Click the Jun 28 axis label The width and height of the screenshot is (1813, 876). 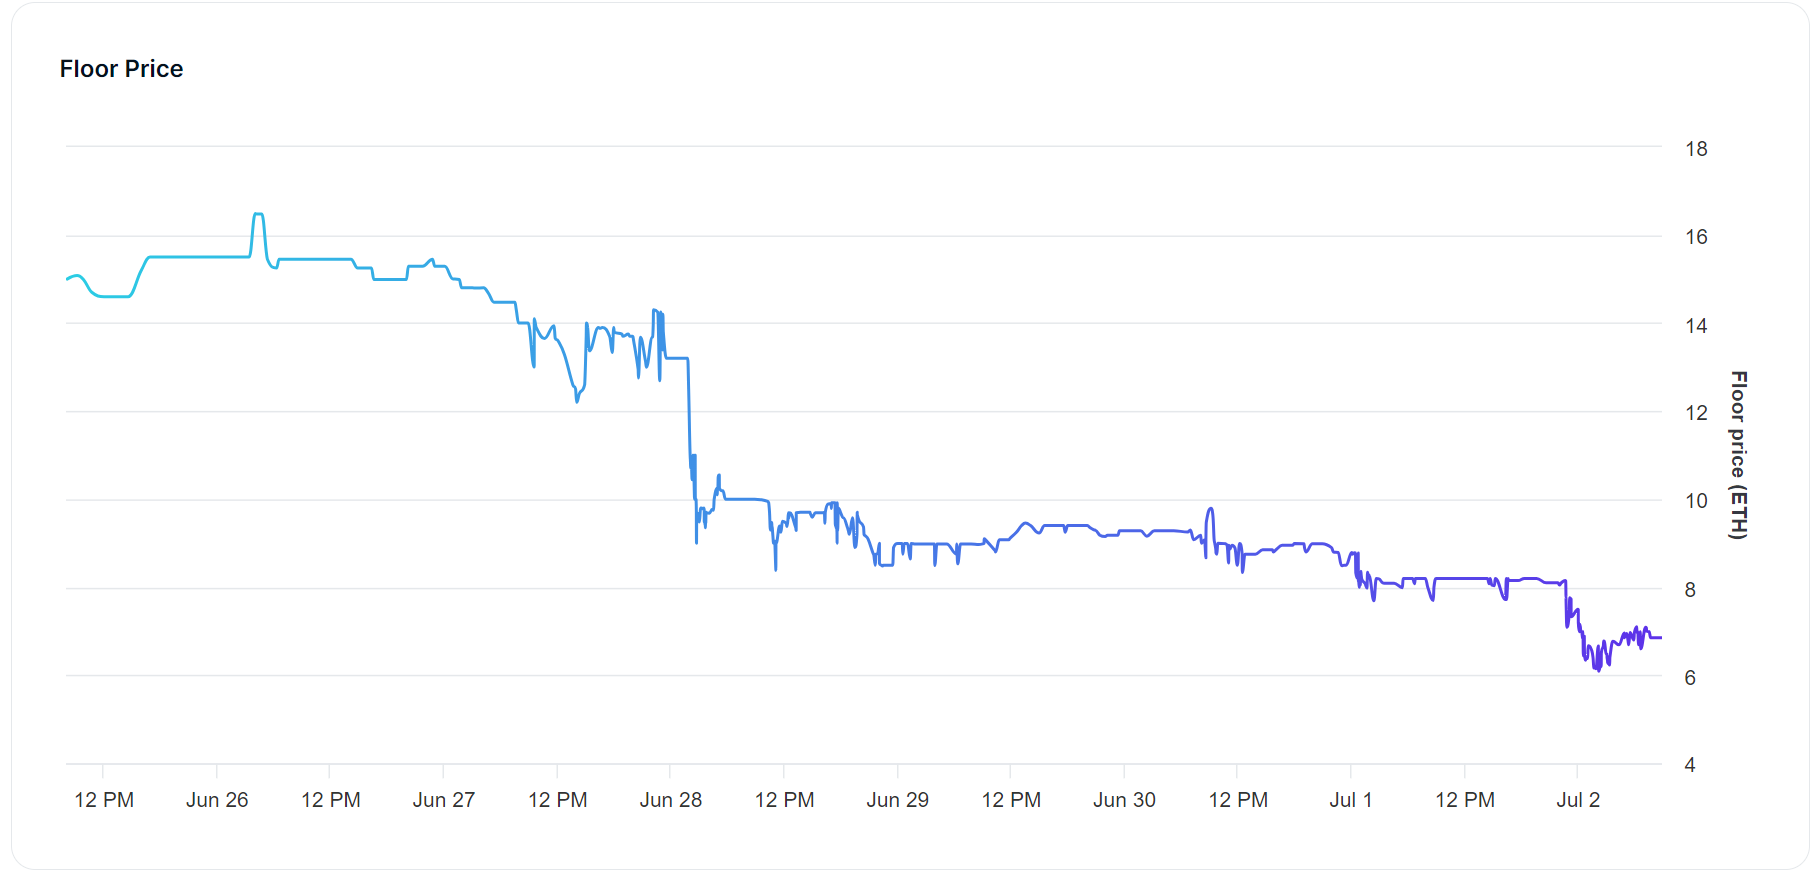click(x=671, y=800)
